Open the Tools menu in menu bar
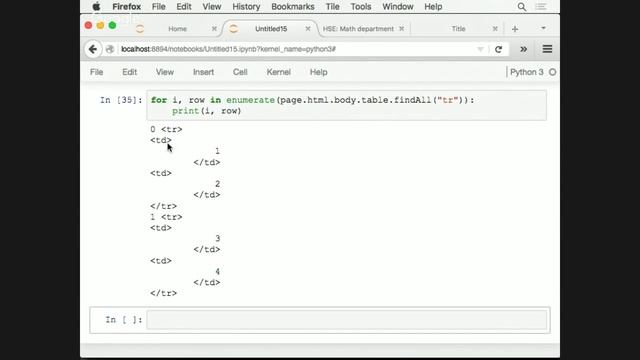Image resolution: width=640 pixels, height=360 pixels. pos(361,7)
